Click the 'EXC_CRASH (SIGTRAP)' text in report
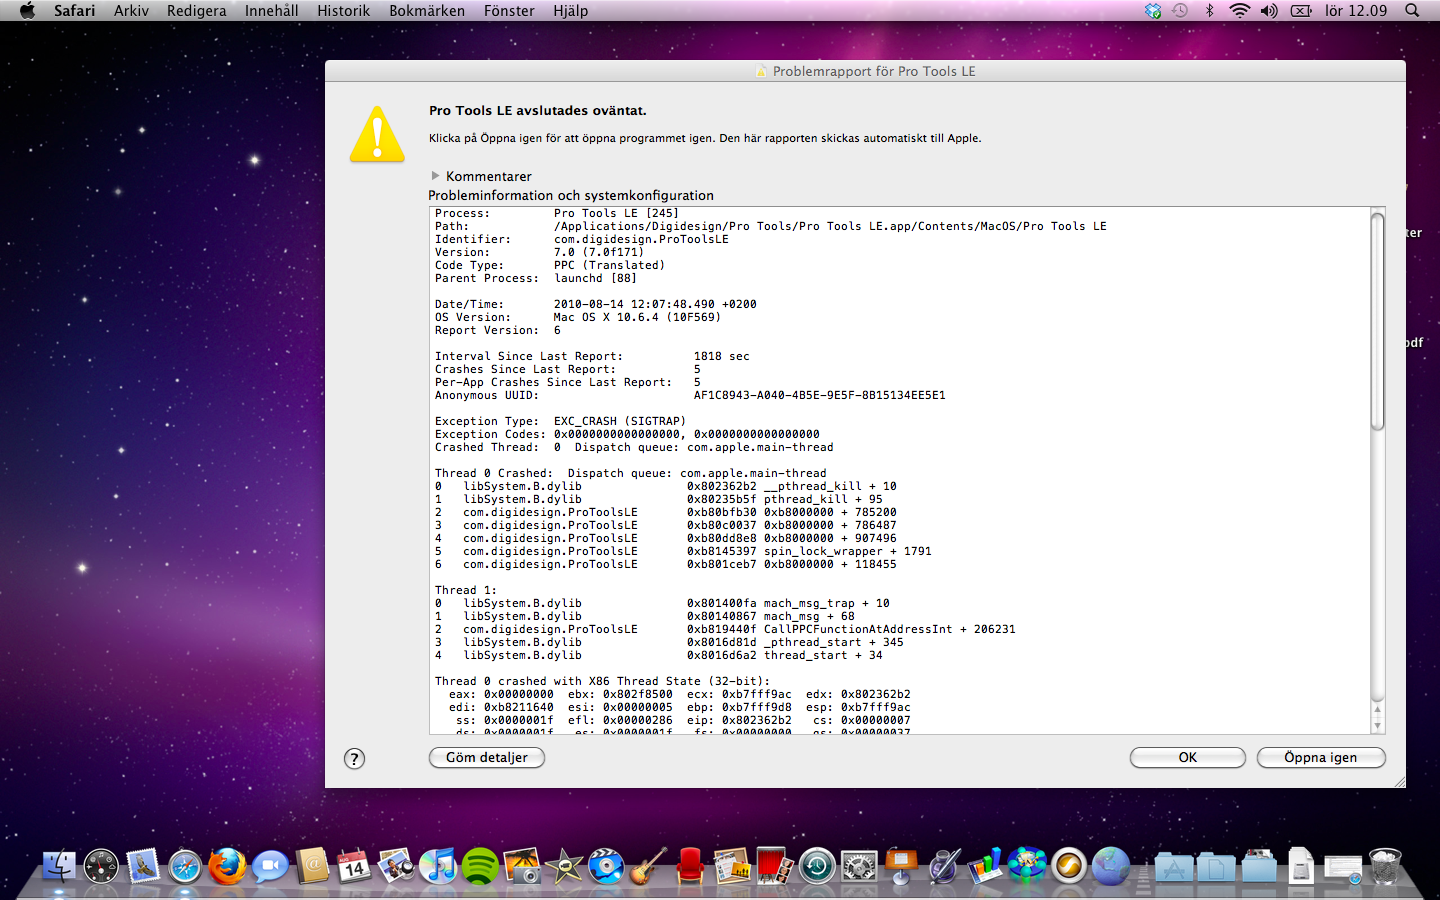The height and width of the screenshot is (900, 1440). 620,421
